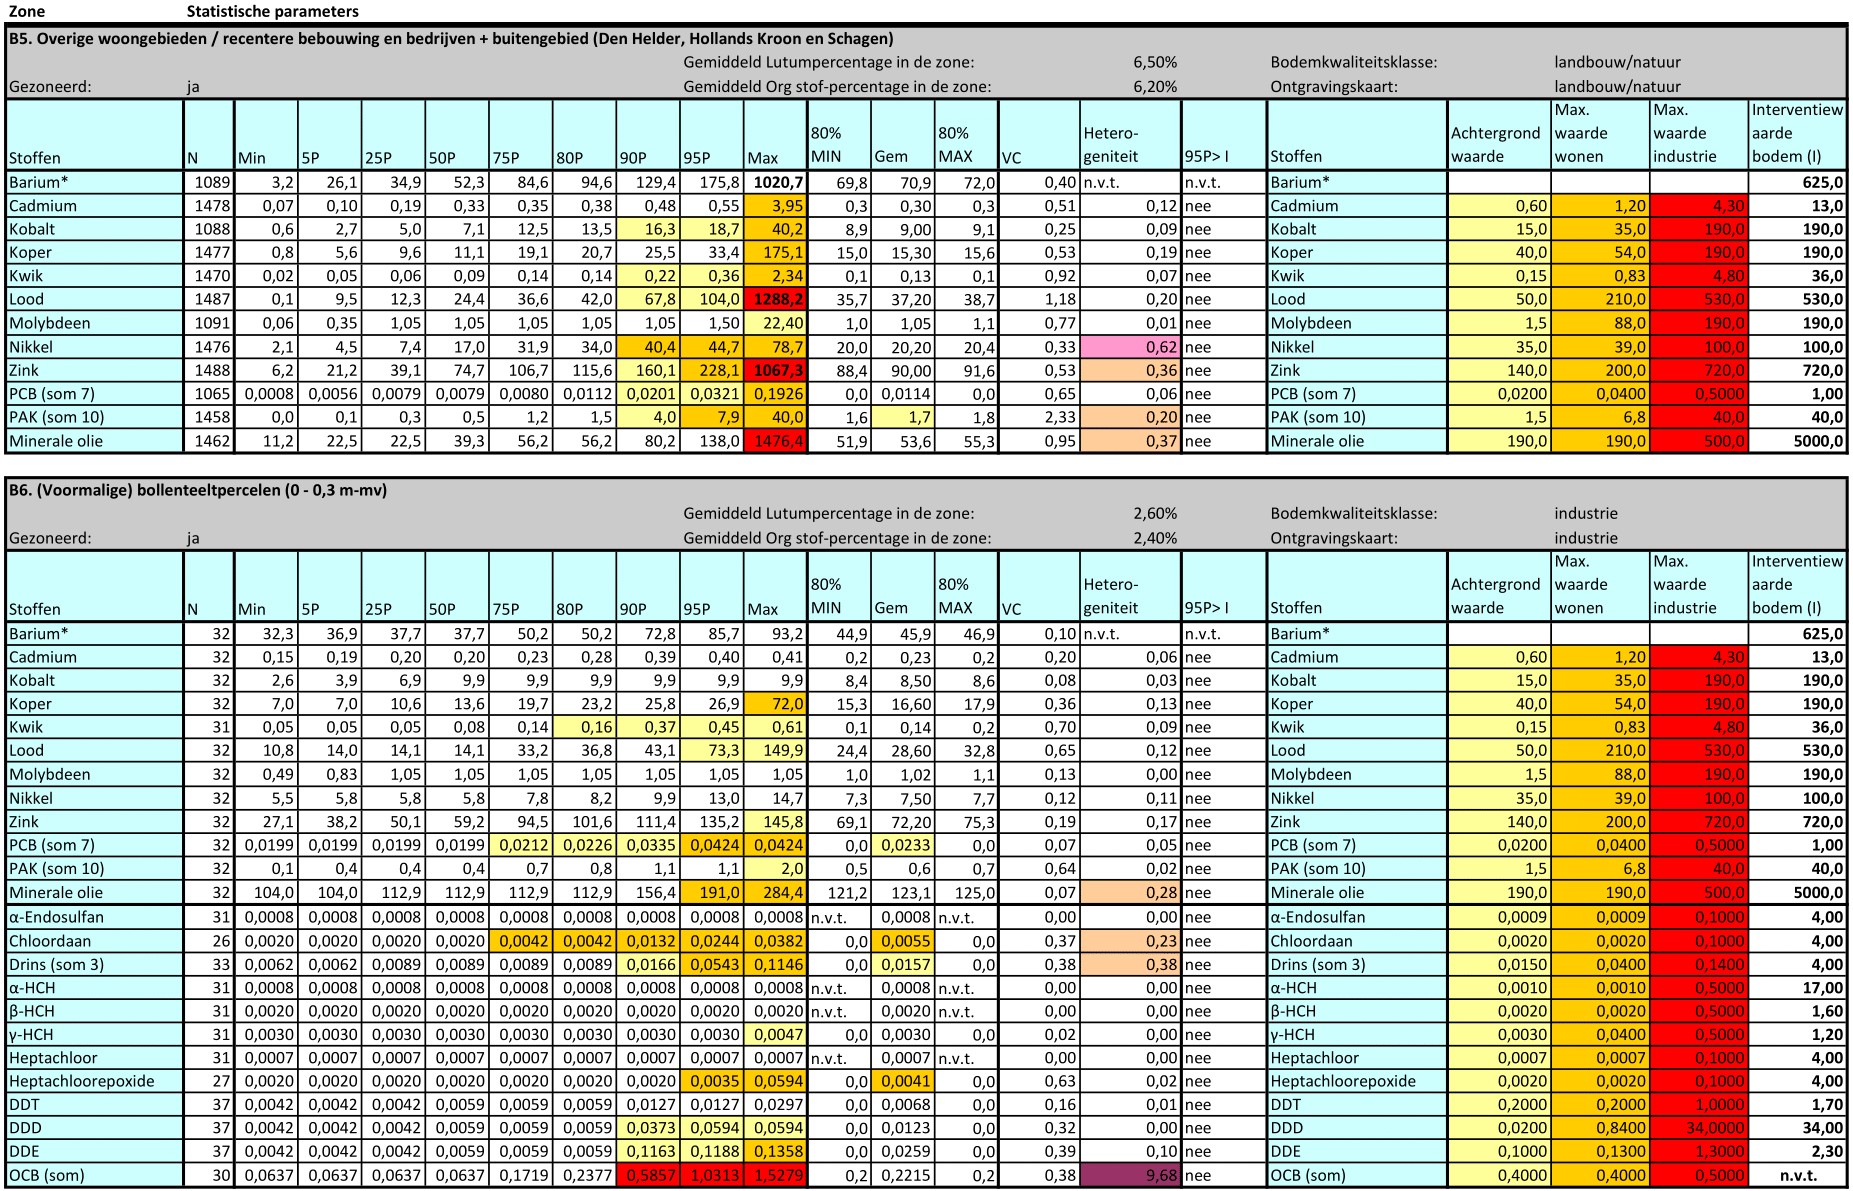Select the B6 Lood 95P value 73,3
The image size is (1853, 1191).
click(712, 750)
